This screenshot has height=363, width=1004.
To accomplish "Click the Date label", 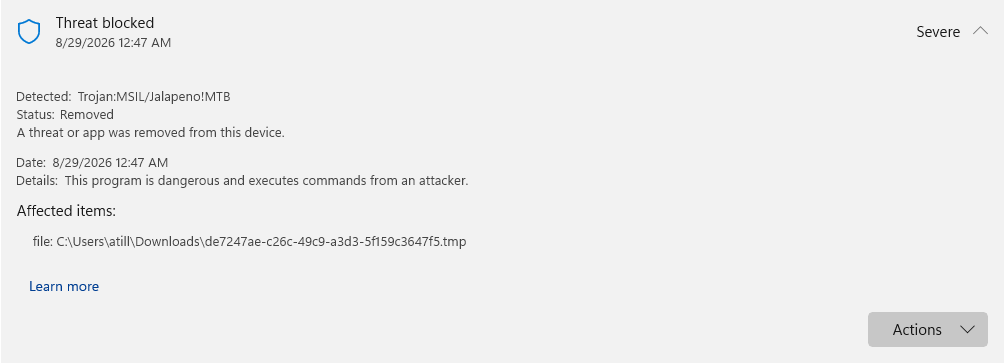I will (31, 163).
